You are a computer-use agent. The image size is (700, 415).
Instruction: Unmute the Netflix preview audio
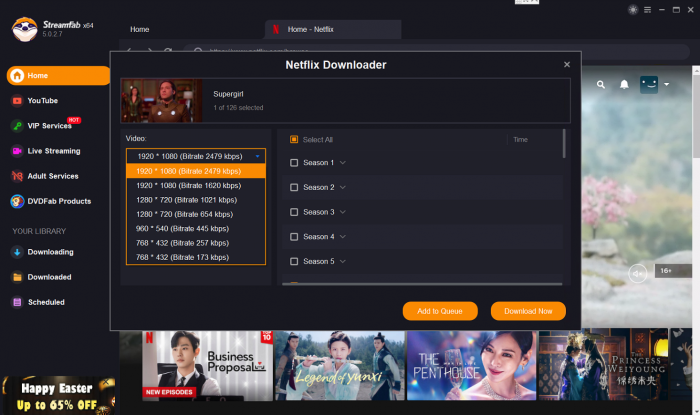(x=638, y=273)
